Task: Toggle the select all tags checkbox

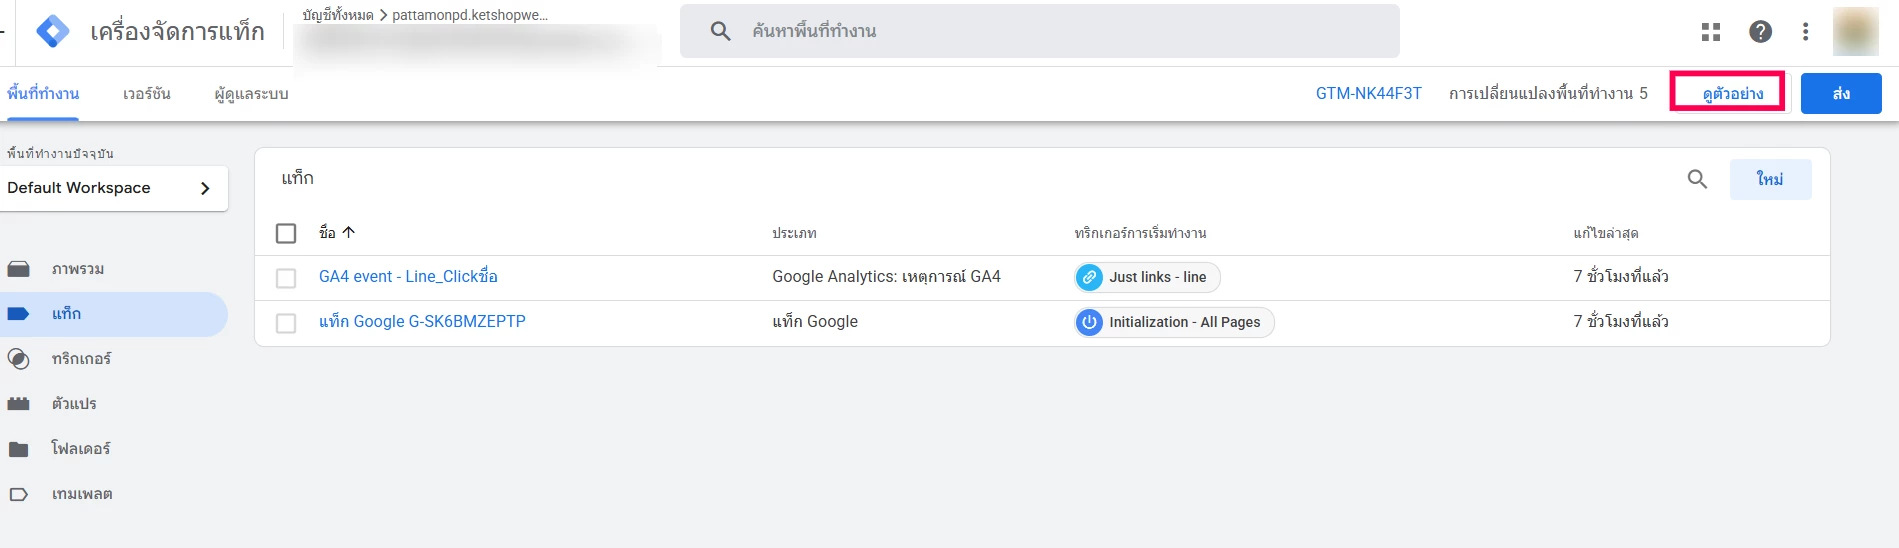Action: point(286,233)
